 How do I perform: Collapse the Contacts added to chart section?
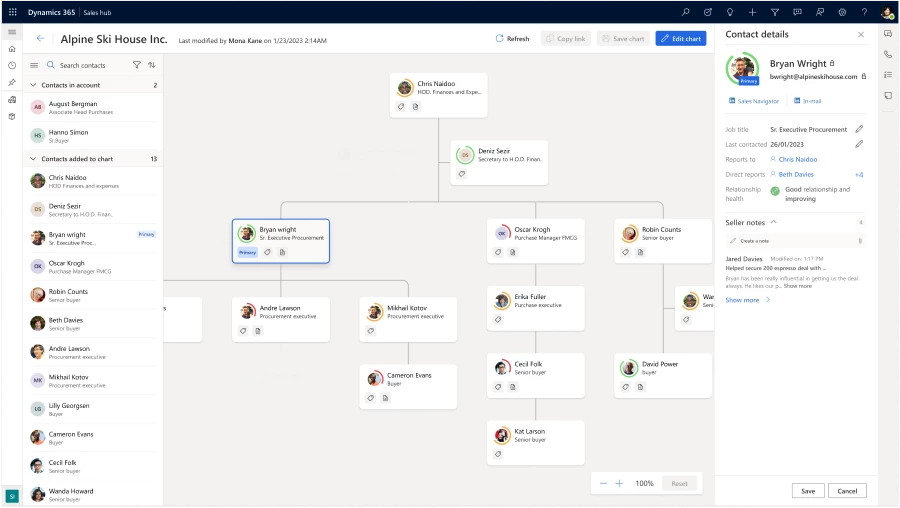[x=33, y=159]
